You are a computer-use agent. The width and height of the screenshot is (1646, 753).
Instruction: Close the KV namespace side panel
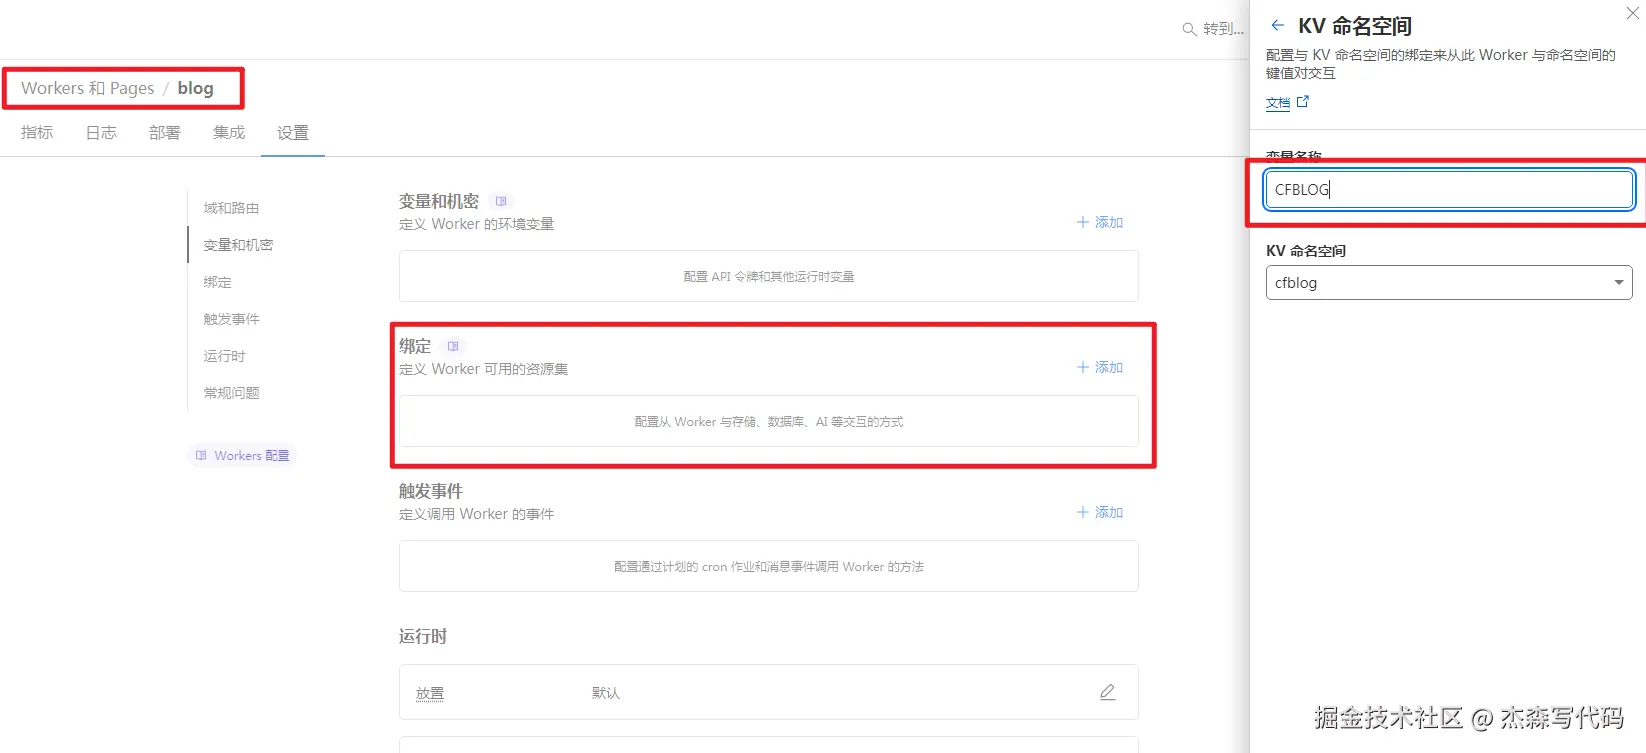pos(1632,13)
